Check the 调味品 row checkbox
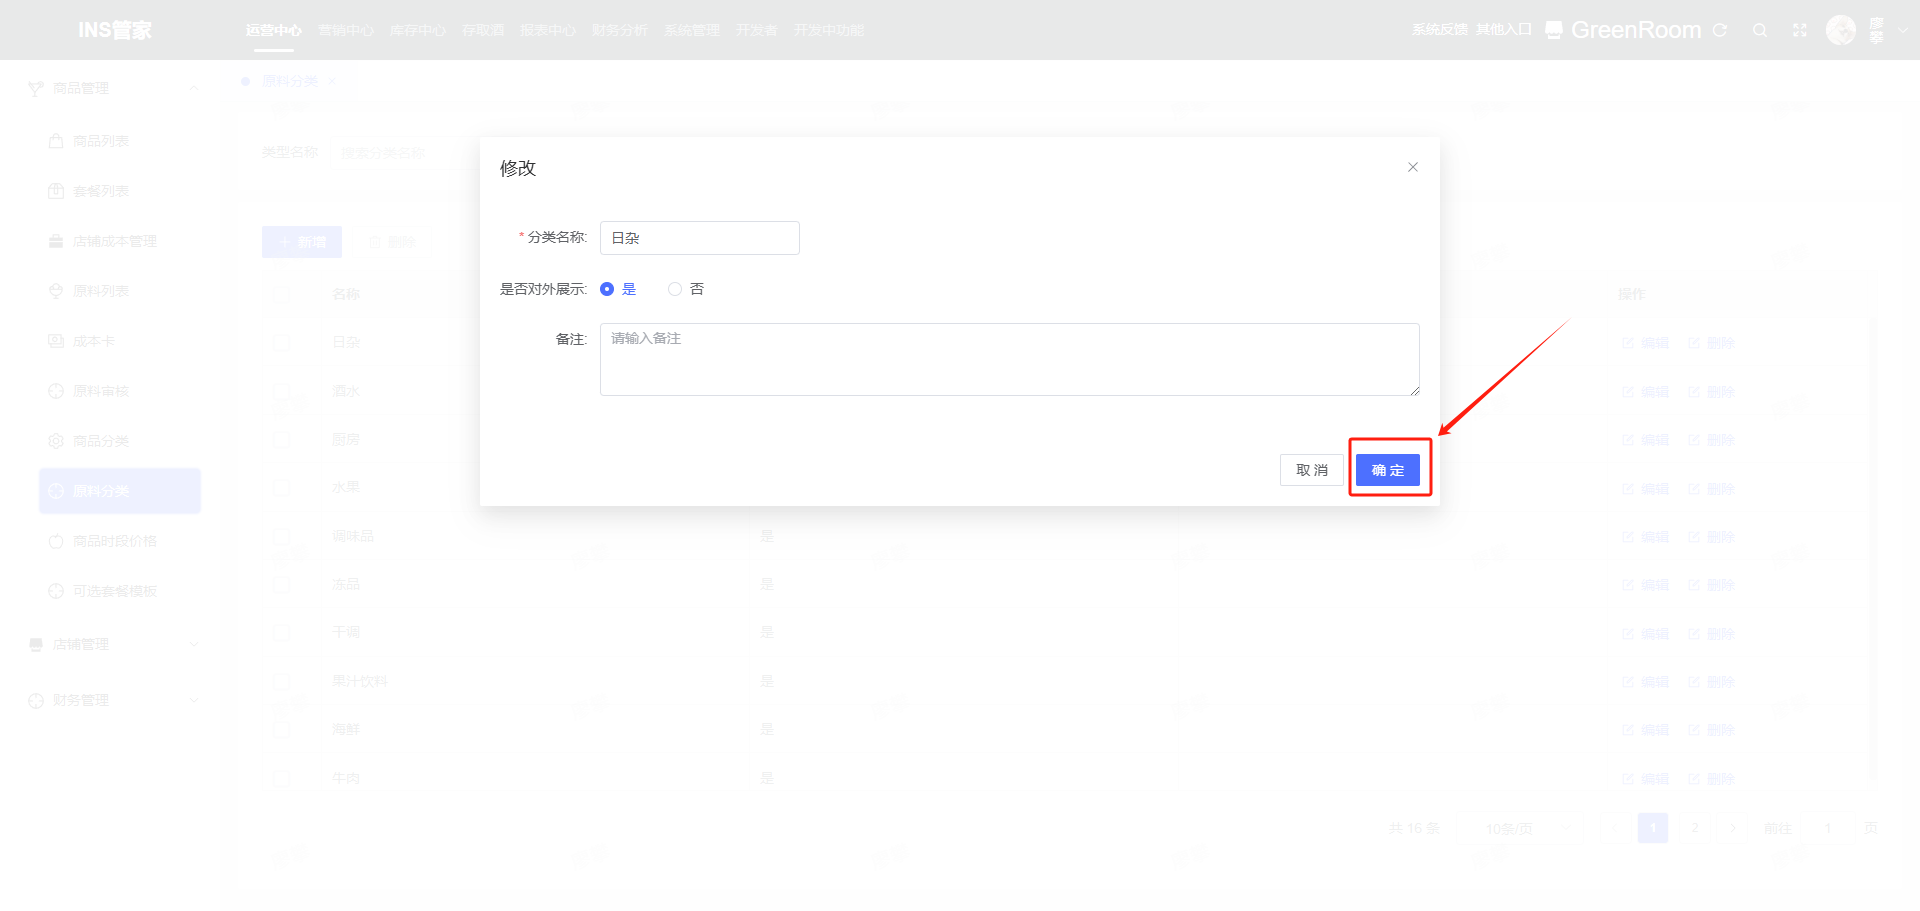The height and width of the screenshot is (911, 1920). pyautogui.click(x=281, y=536)
